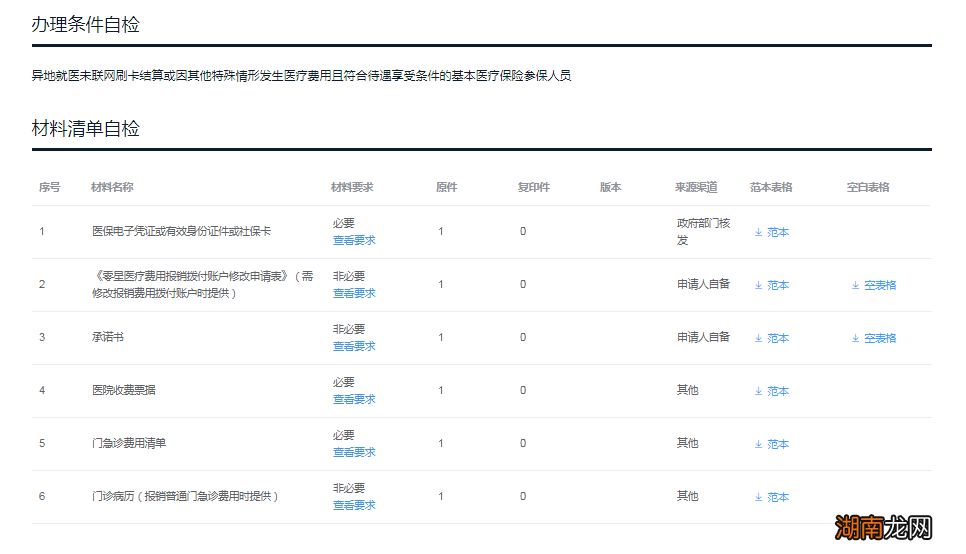The image size is (966, 554).
Task: Select the 门急诊费用清单 material name
Action: (129, 444)
